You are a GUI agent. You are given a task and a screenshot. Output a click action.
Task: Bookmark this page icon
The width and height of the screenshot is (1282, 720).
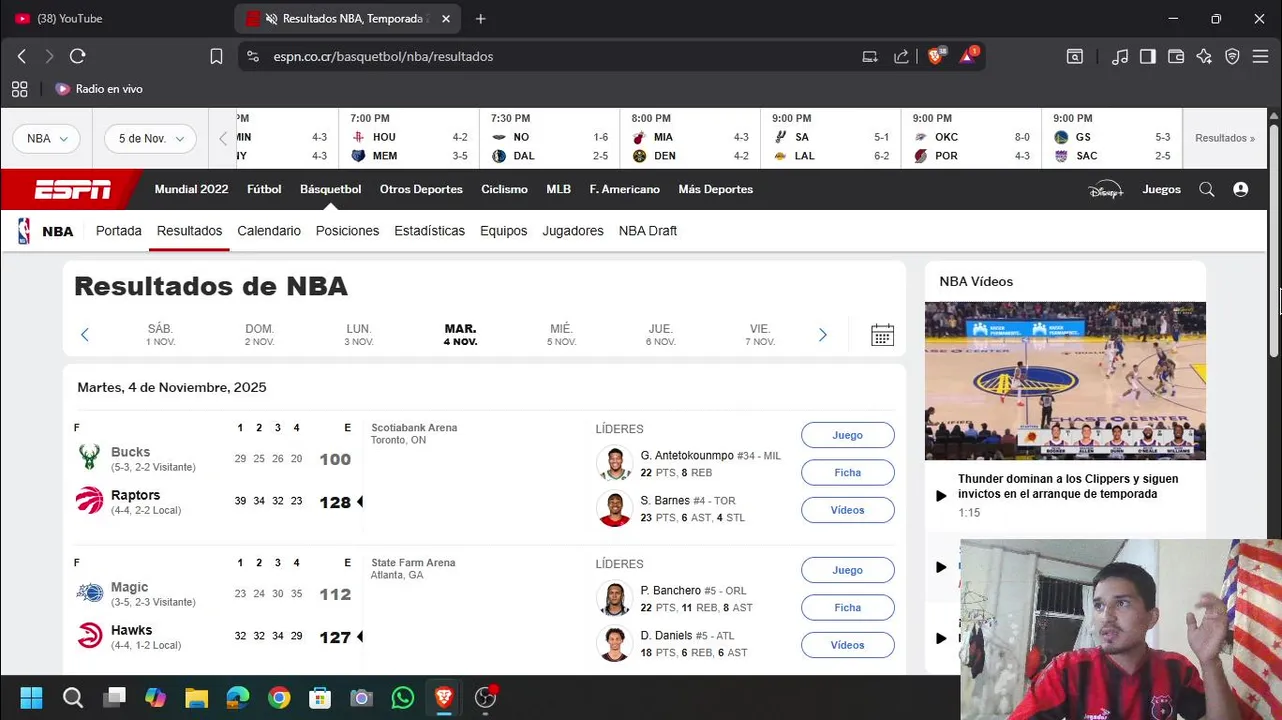pos(216,57)
